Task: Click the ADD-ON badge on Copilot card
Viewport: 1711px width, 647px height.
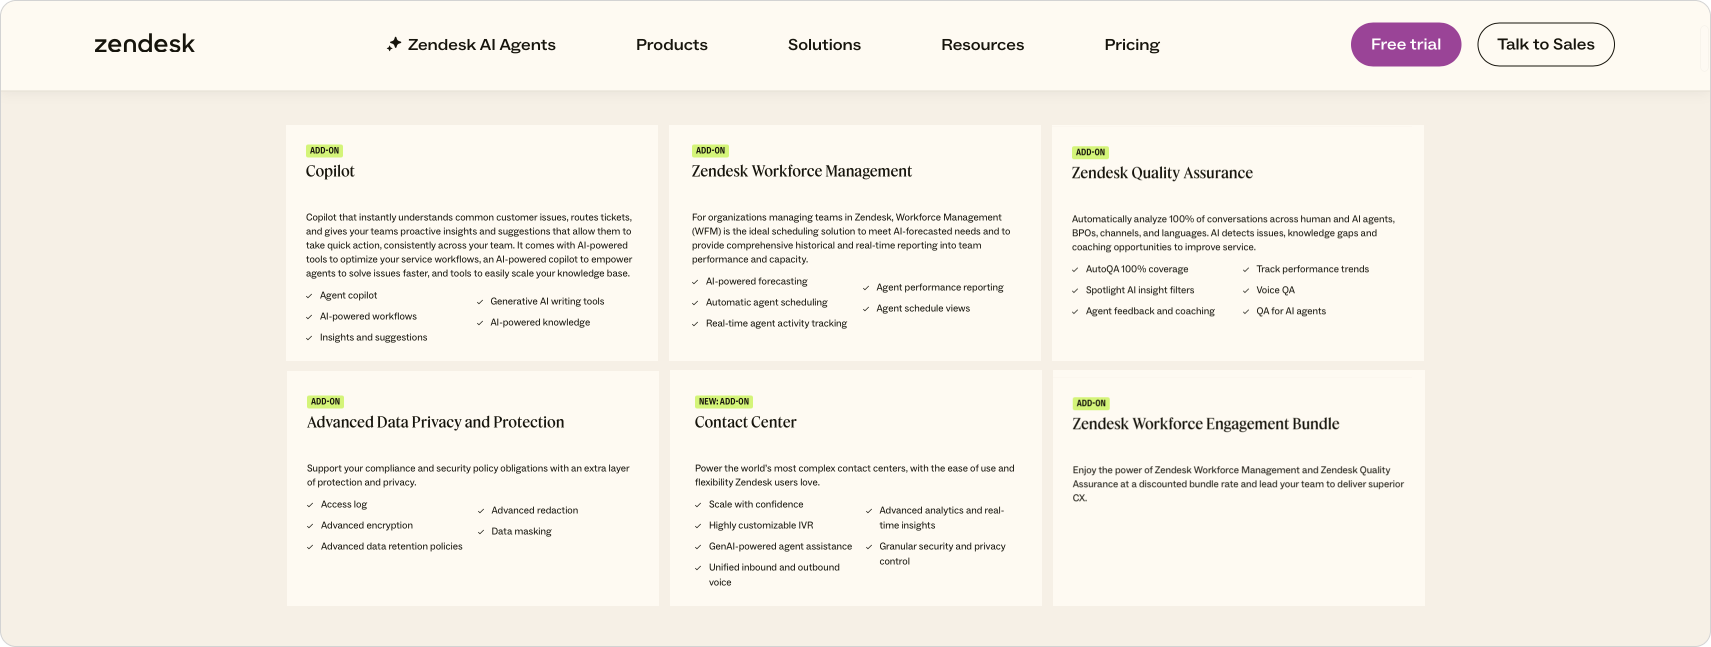Action: point(325,151)
